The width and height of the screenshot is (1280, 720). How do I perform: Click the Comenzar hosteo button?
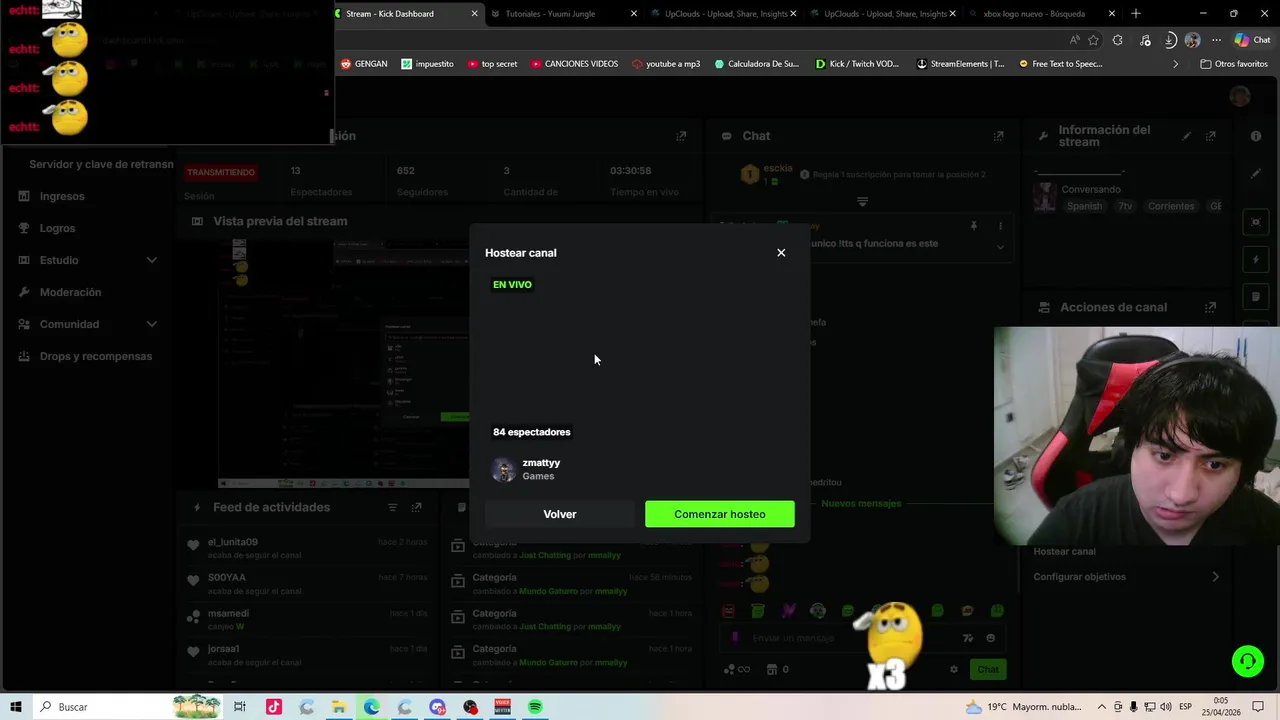pos(720,514)
